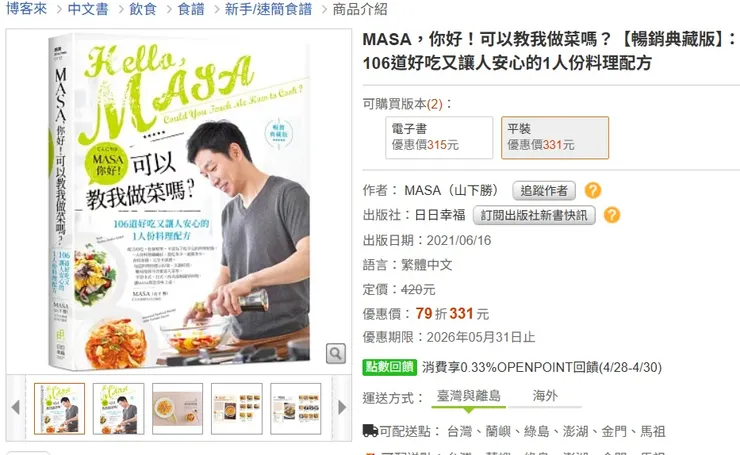The image size is (740, 455).
Task: Follow the author with the 追蹤作者 button
Action: pyautogui.click(x=544, y=191)
